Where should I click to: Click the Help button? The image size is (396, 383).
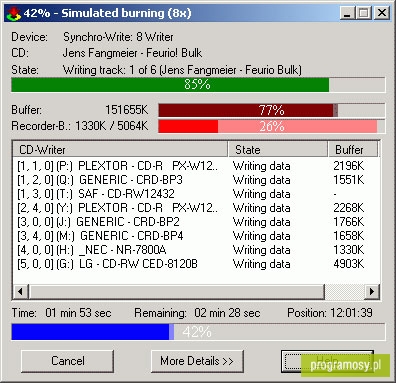pos(327,361)
